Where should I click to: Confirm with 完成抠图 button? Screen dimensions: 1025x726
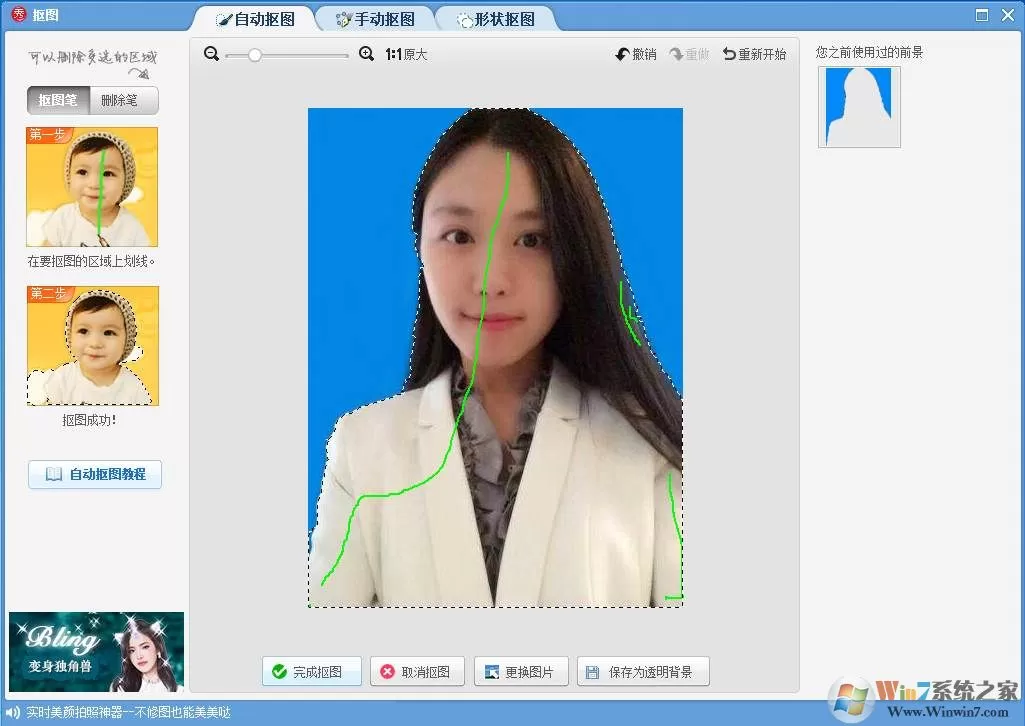click(312, 672)
